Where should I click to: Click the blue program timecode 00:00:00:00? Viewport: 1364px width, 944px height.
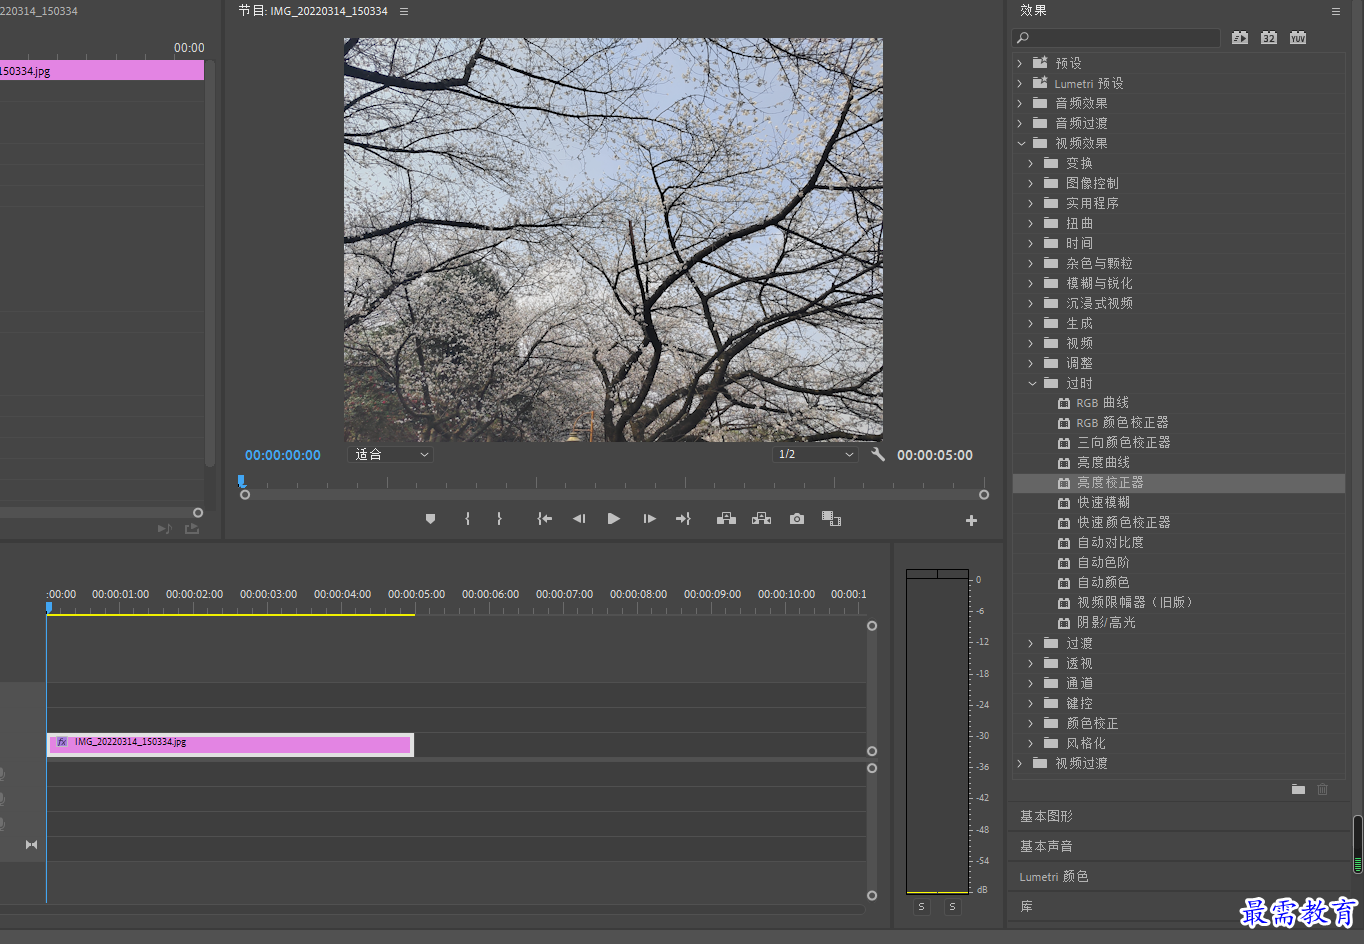[283, 455]
